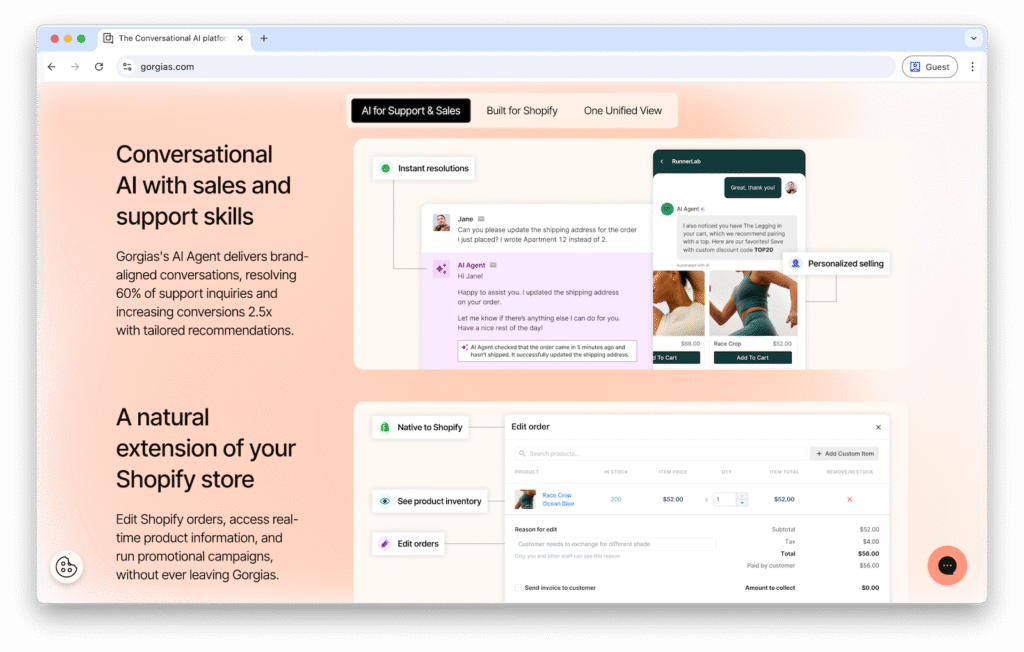Check the Send invoice to customer box
This screenshot has width=1024, height=652.
pos(518,588)
